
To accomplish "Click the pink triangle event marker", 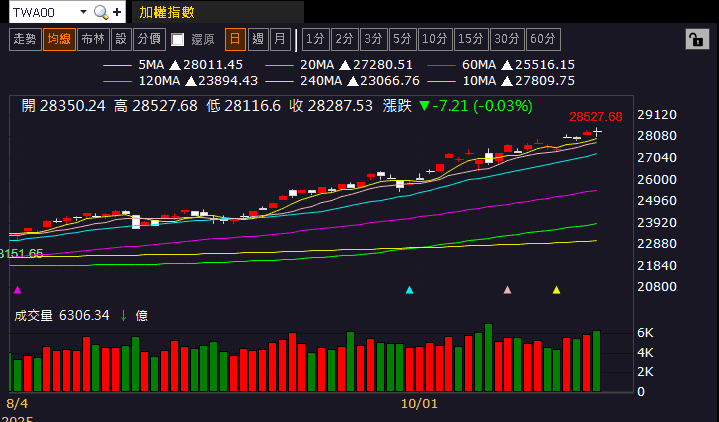I will (x=507, y=290).
